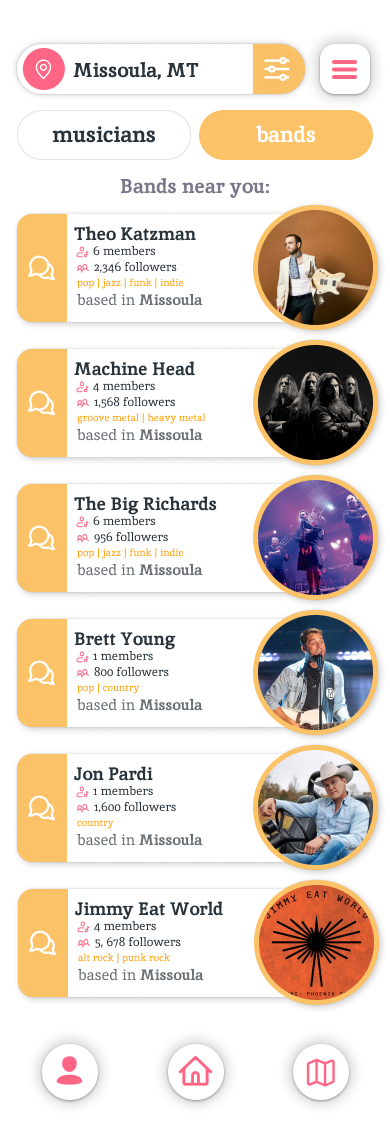The image size is (390, 1121).
Task: Start chat with Jimmy Eat World
Action: [42, 943]
